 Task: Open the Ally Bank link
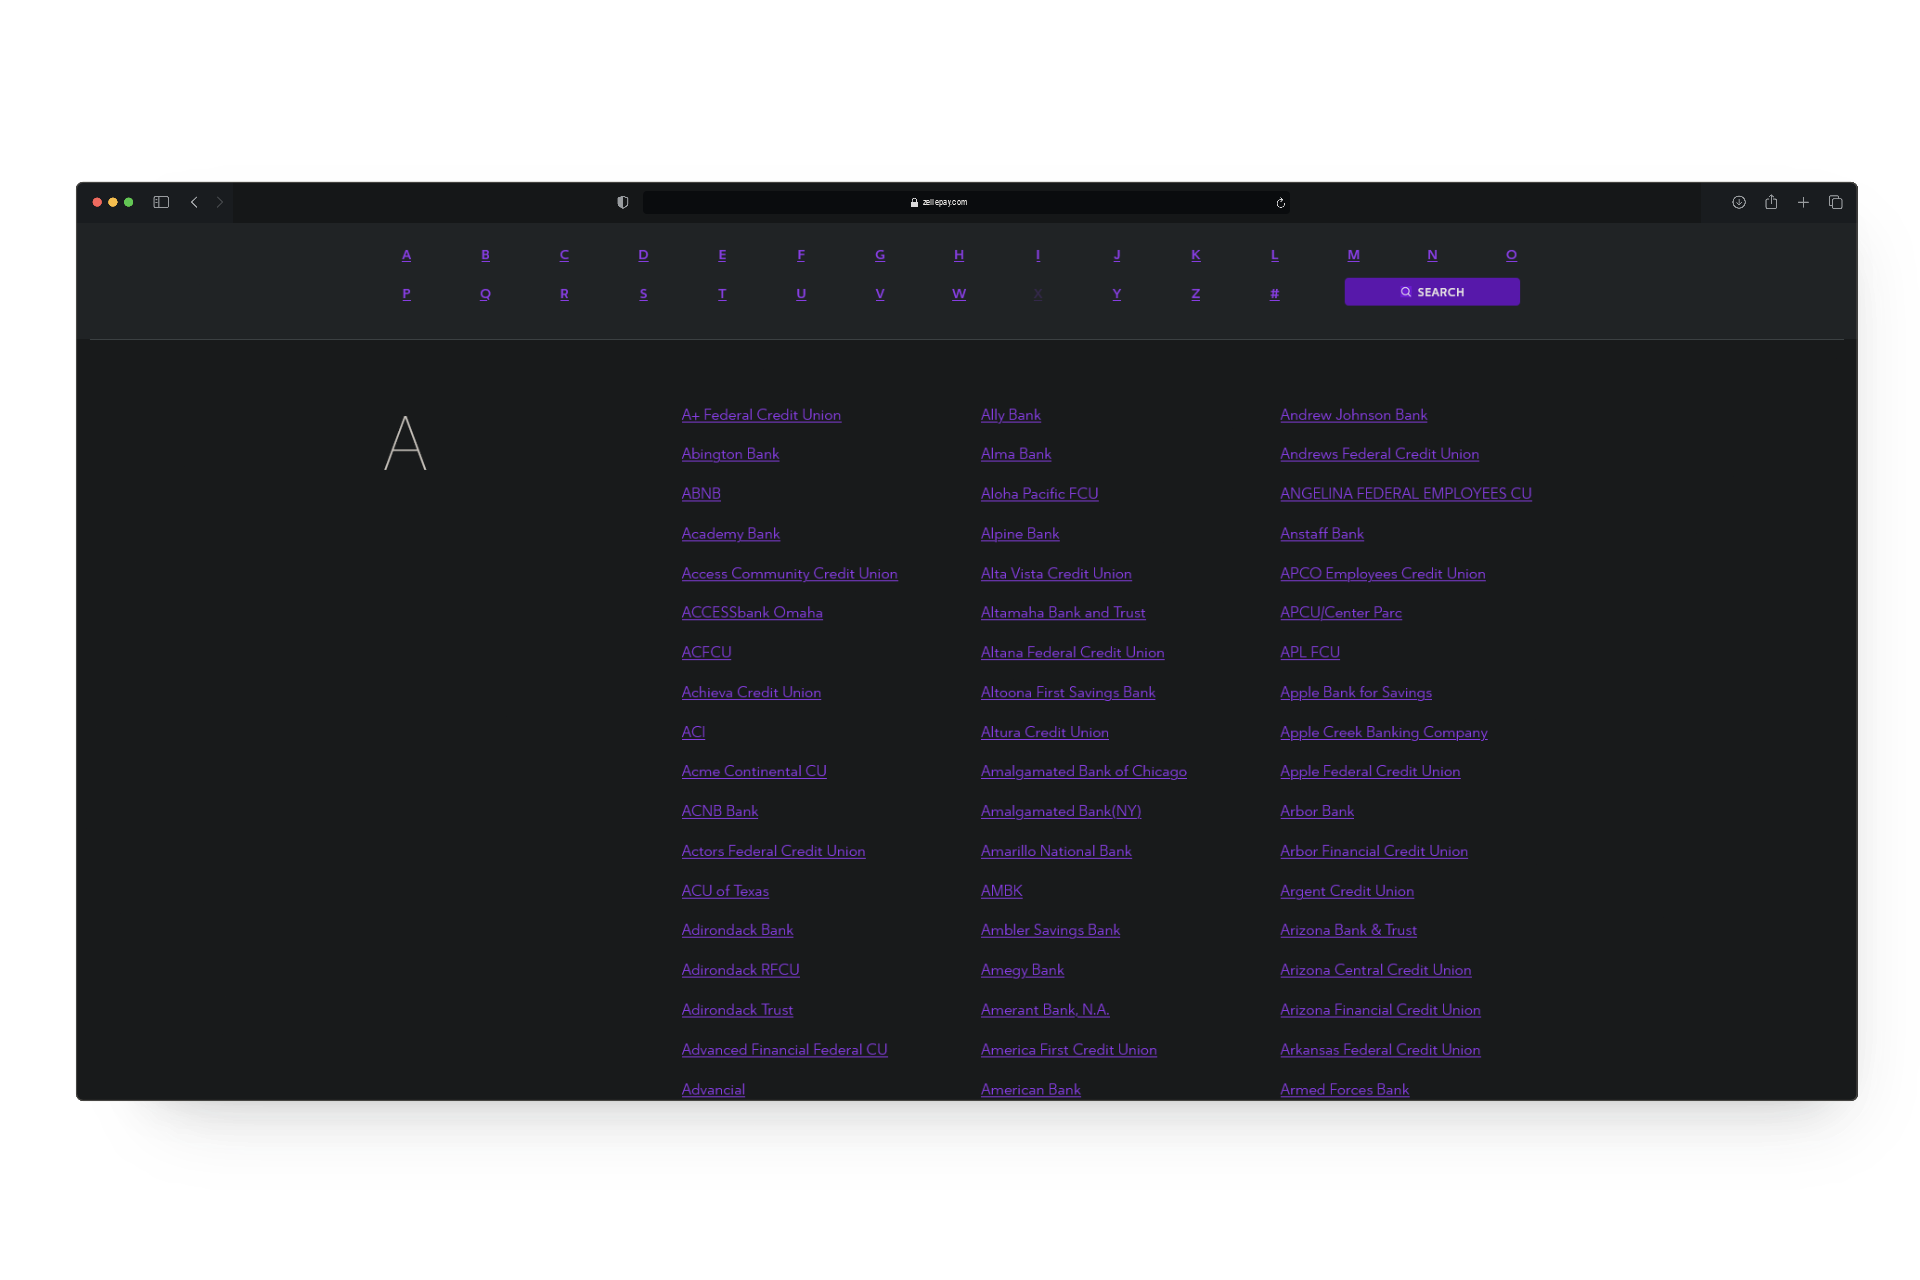click(x=1010, y=415)
